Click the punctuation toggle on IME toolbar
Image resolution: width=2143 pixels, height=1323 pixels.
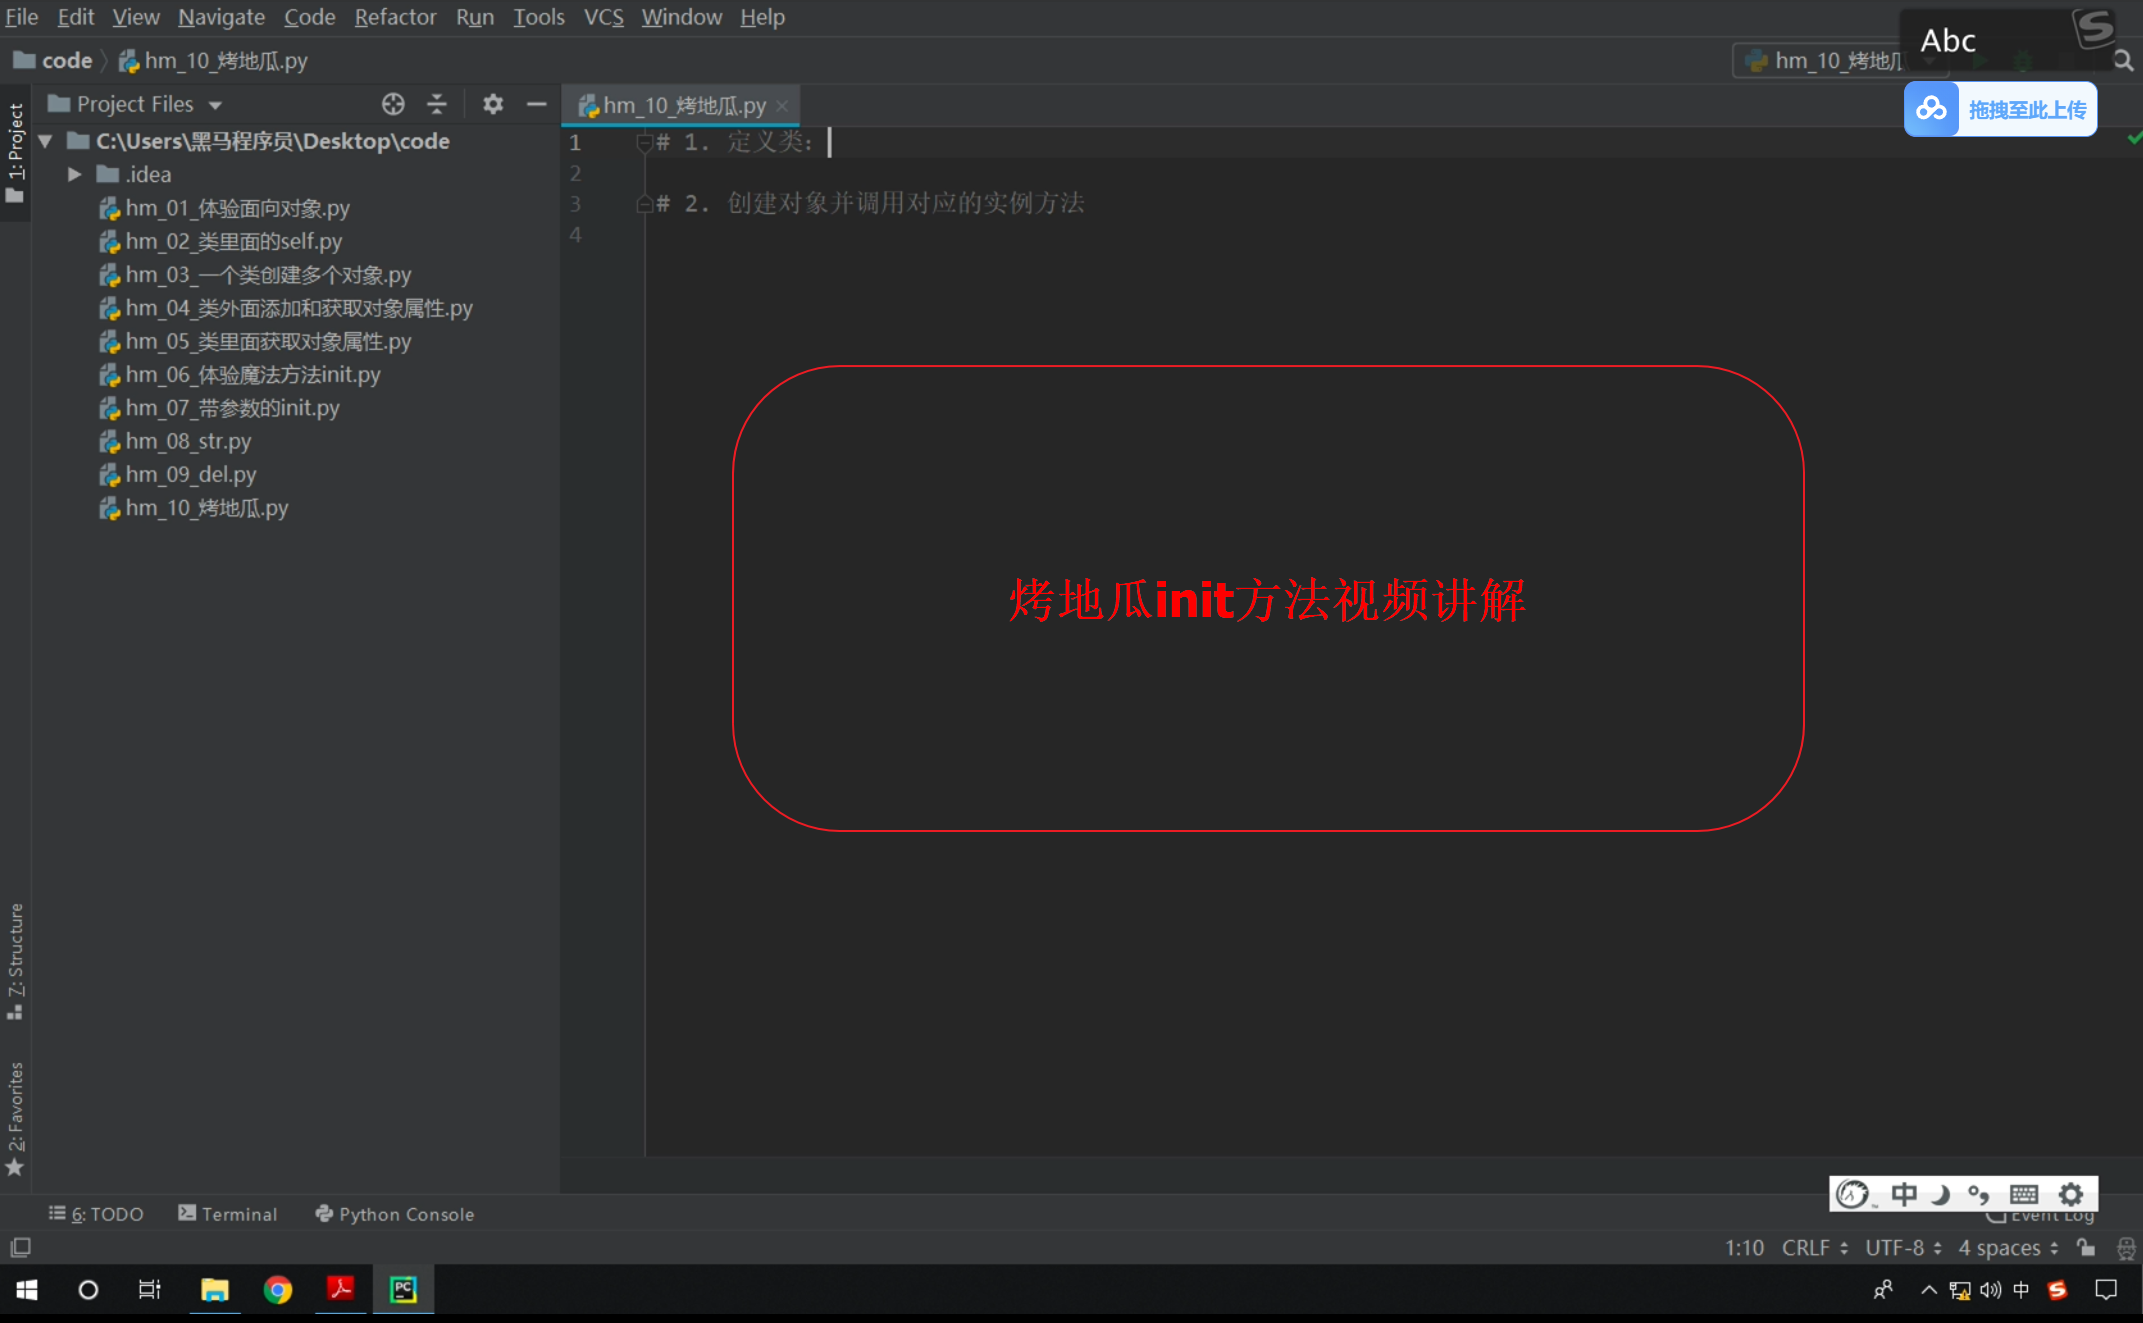[x=1978, y=1194]
